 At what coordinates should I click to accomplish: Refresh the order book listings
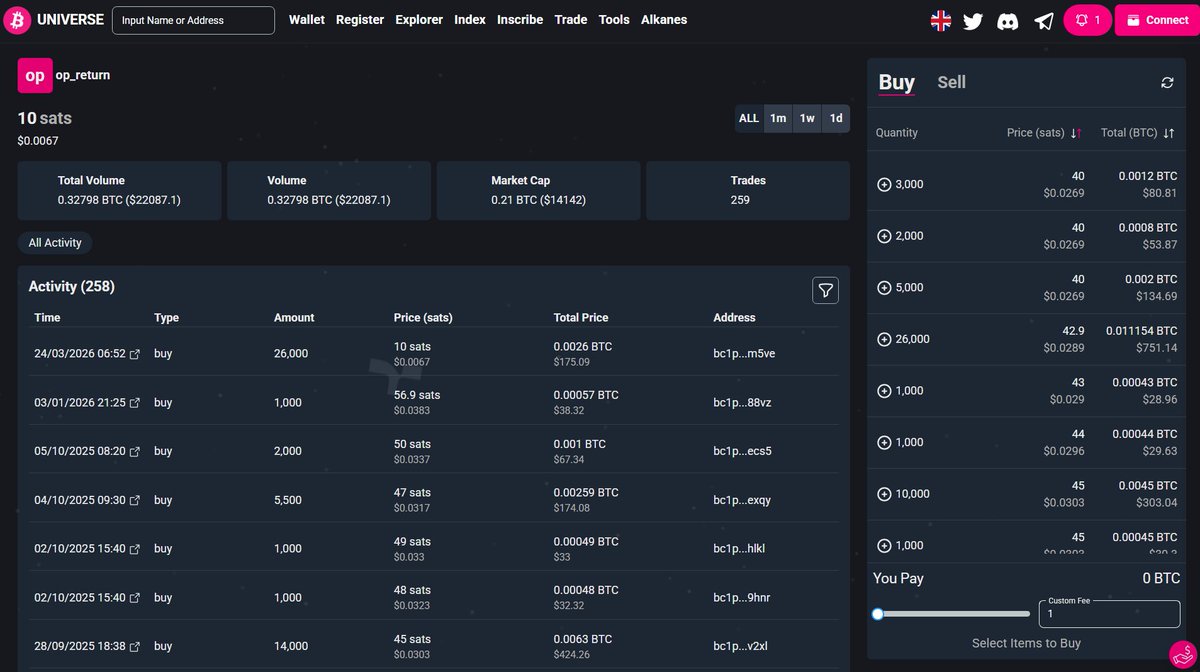click(x=1167, y=83)
